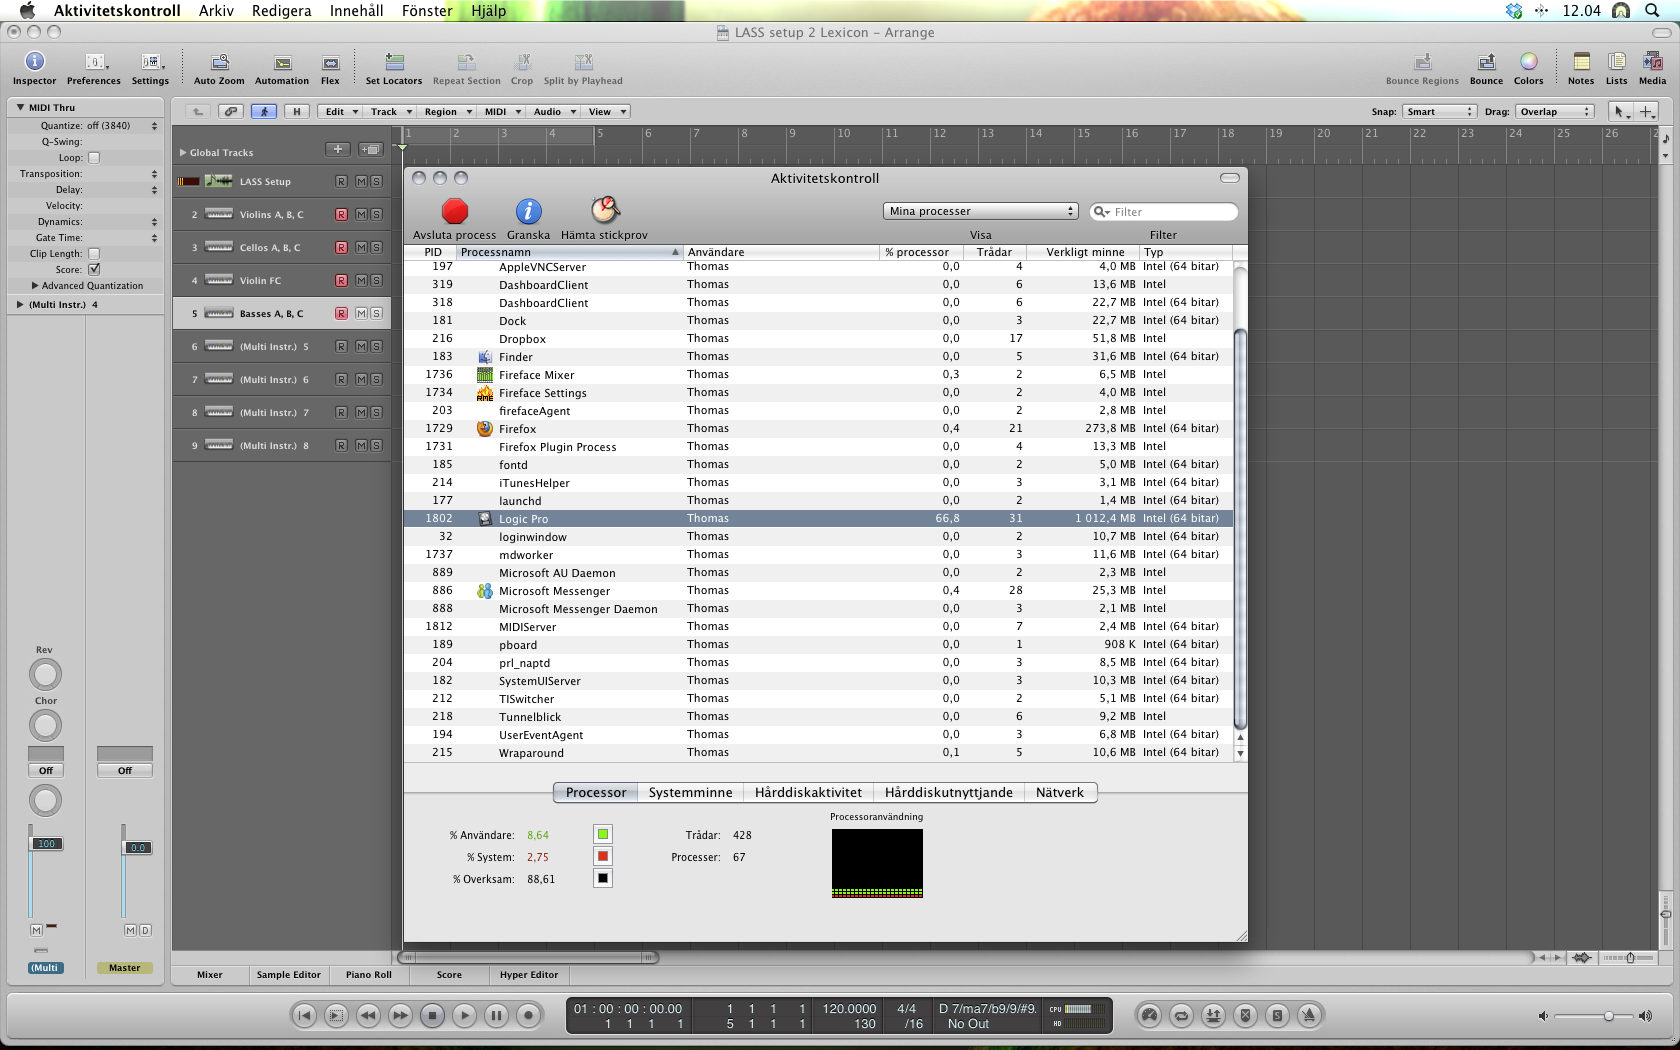Collapse the MIDI Thru section
Screen dimensions: 1680x1050
pos(20,107)
